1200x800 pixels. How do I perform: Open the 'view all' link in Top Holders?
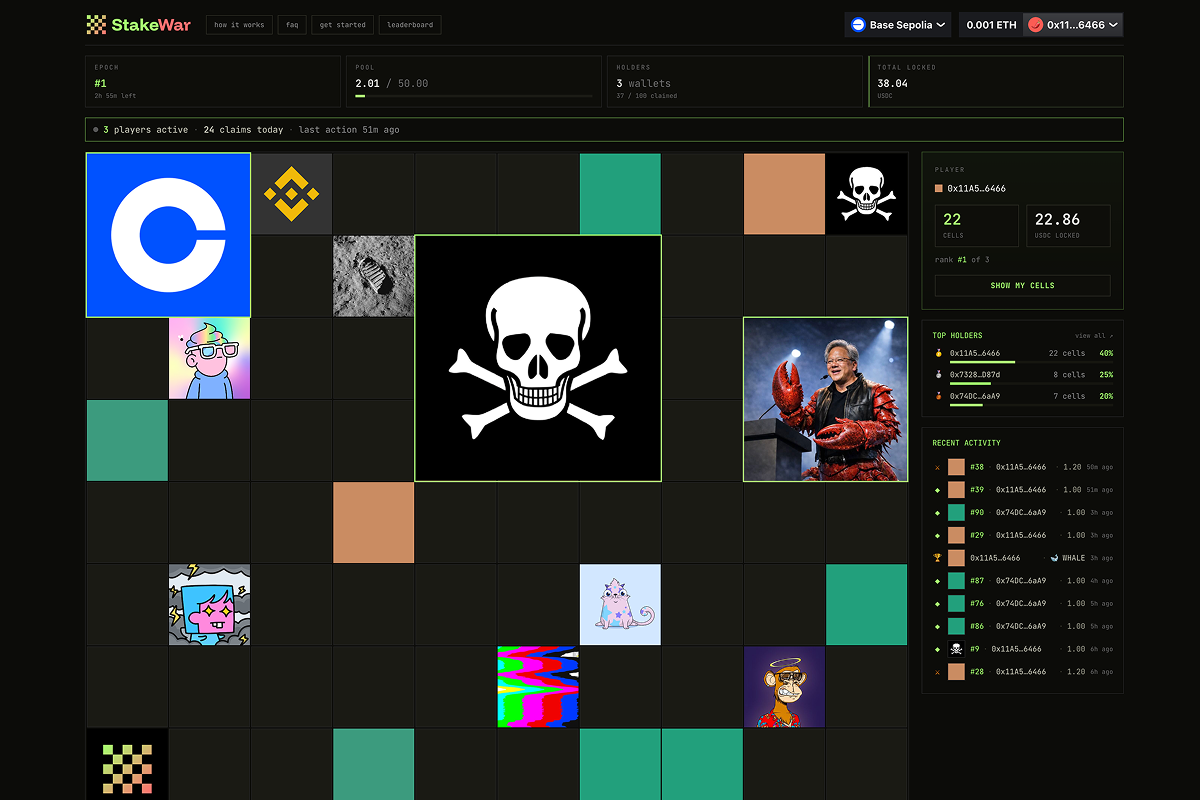[x=1094, y=336]
